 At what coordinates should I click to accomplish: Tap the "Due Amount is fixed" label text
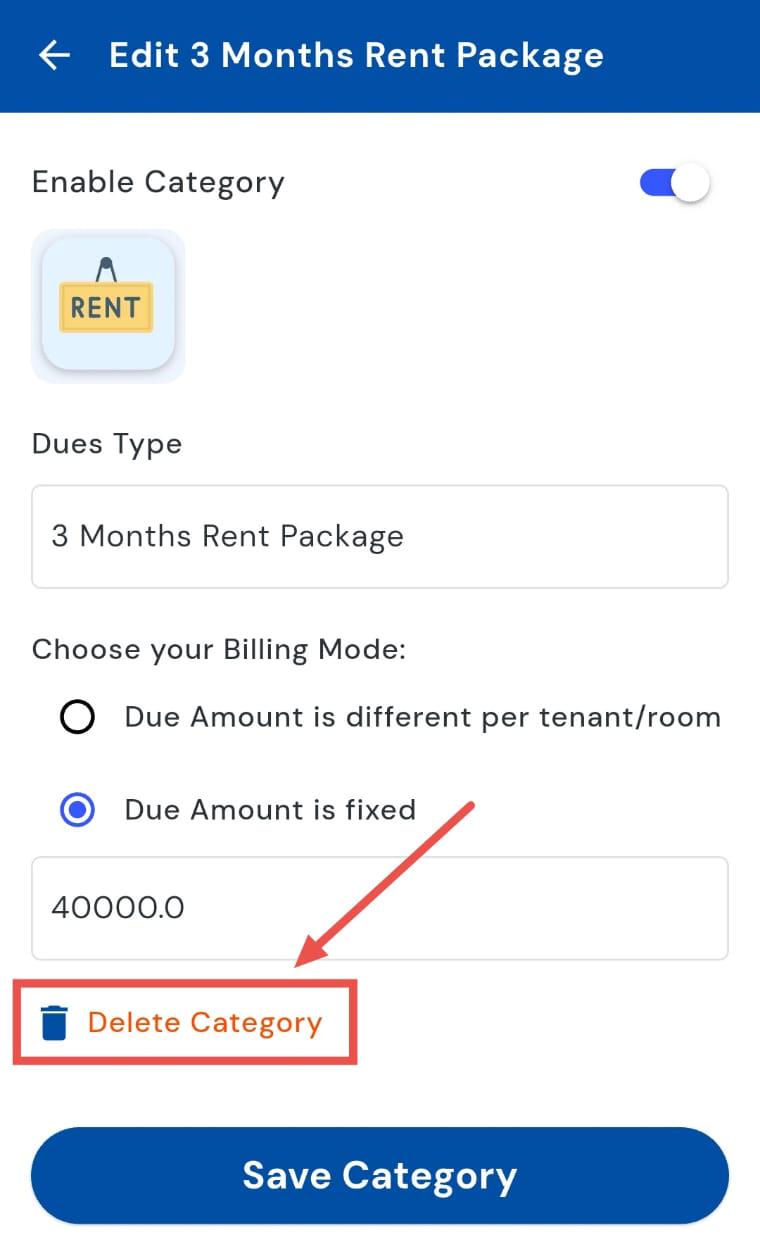(x=270, y=809)
